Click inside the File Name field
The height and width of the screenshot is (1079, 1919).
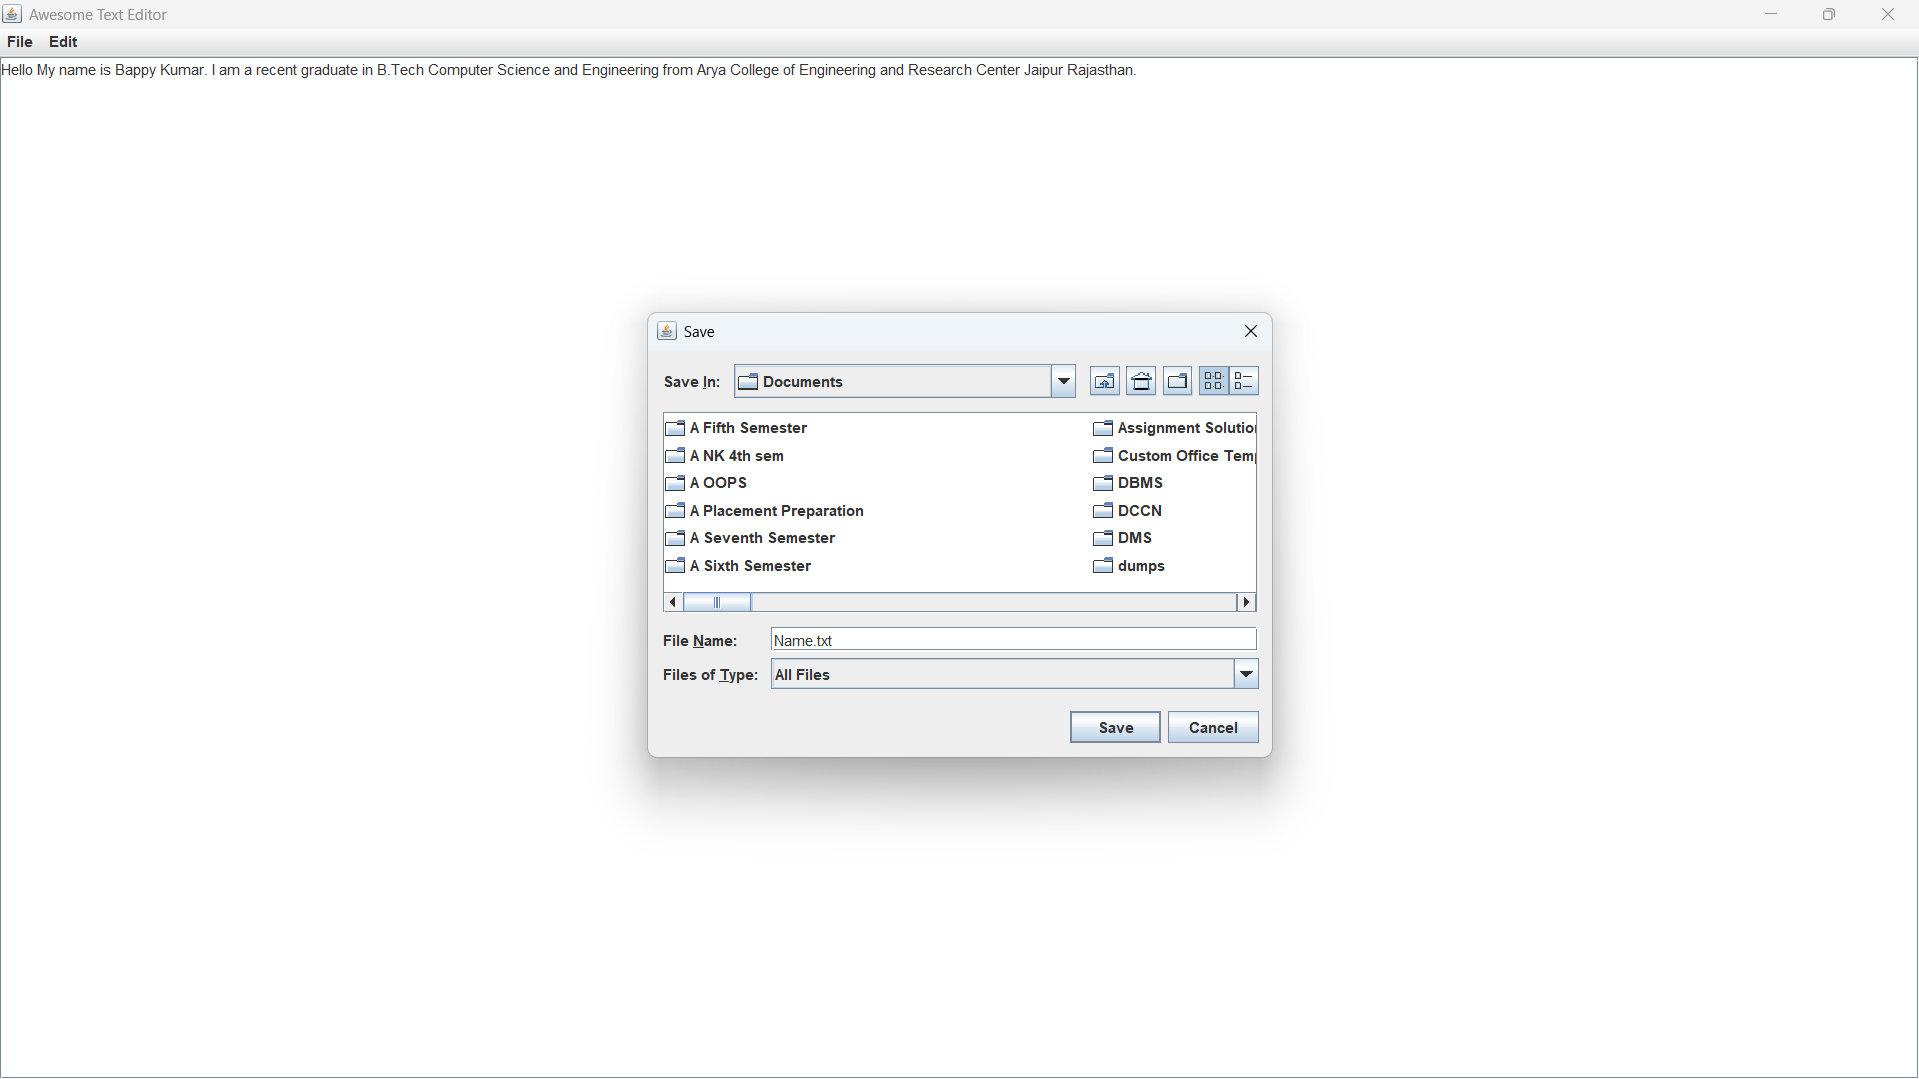point(1012,640)
